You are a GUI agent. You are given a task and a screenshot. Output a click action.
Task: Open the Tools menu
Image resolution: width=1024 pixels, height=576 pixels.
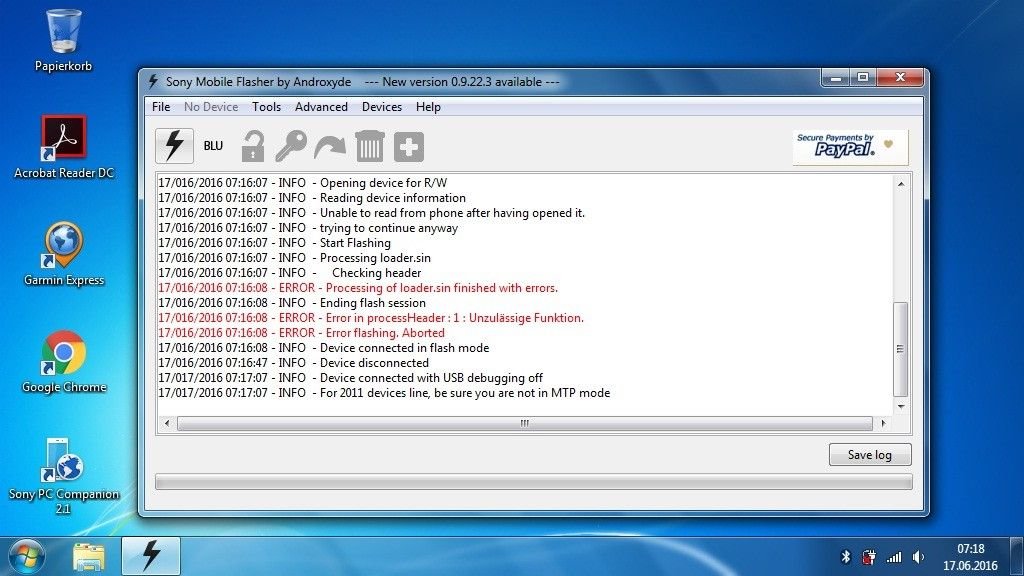[x=266, y=107]
